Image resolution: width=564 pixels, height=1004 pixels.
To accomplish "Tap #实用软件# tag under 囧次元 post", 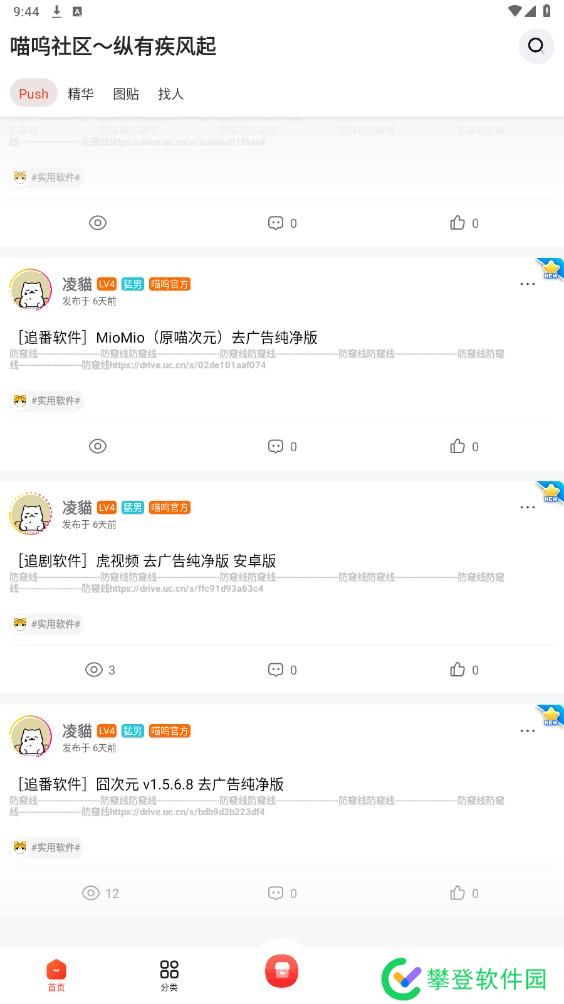I will [x=47, y=847].
